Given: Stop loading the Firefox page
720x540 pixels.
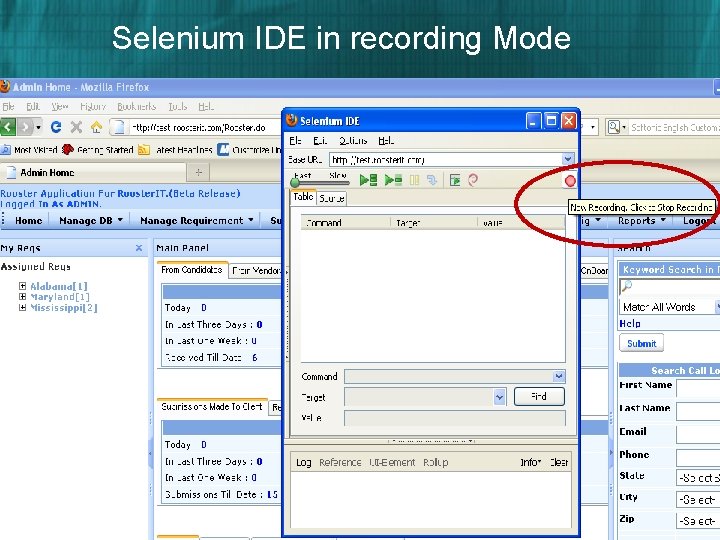Looking at the screenshot, I should [76, 127].
